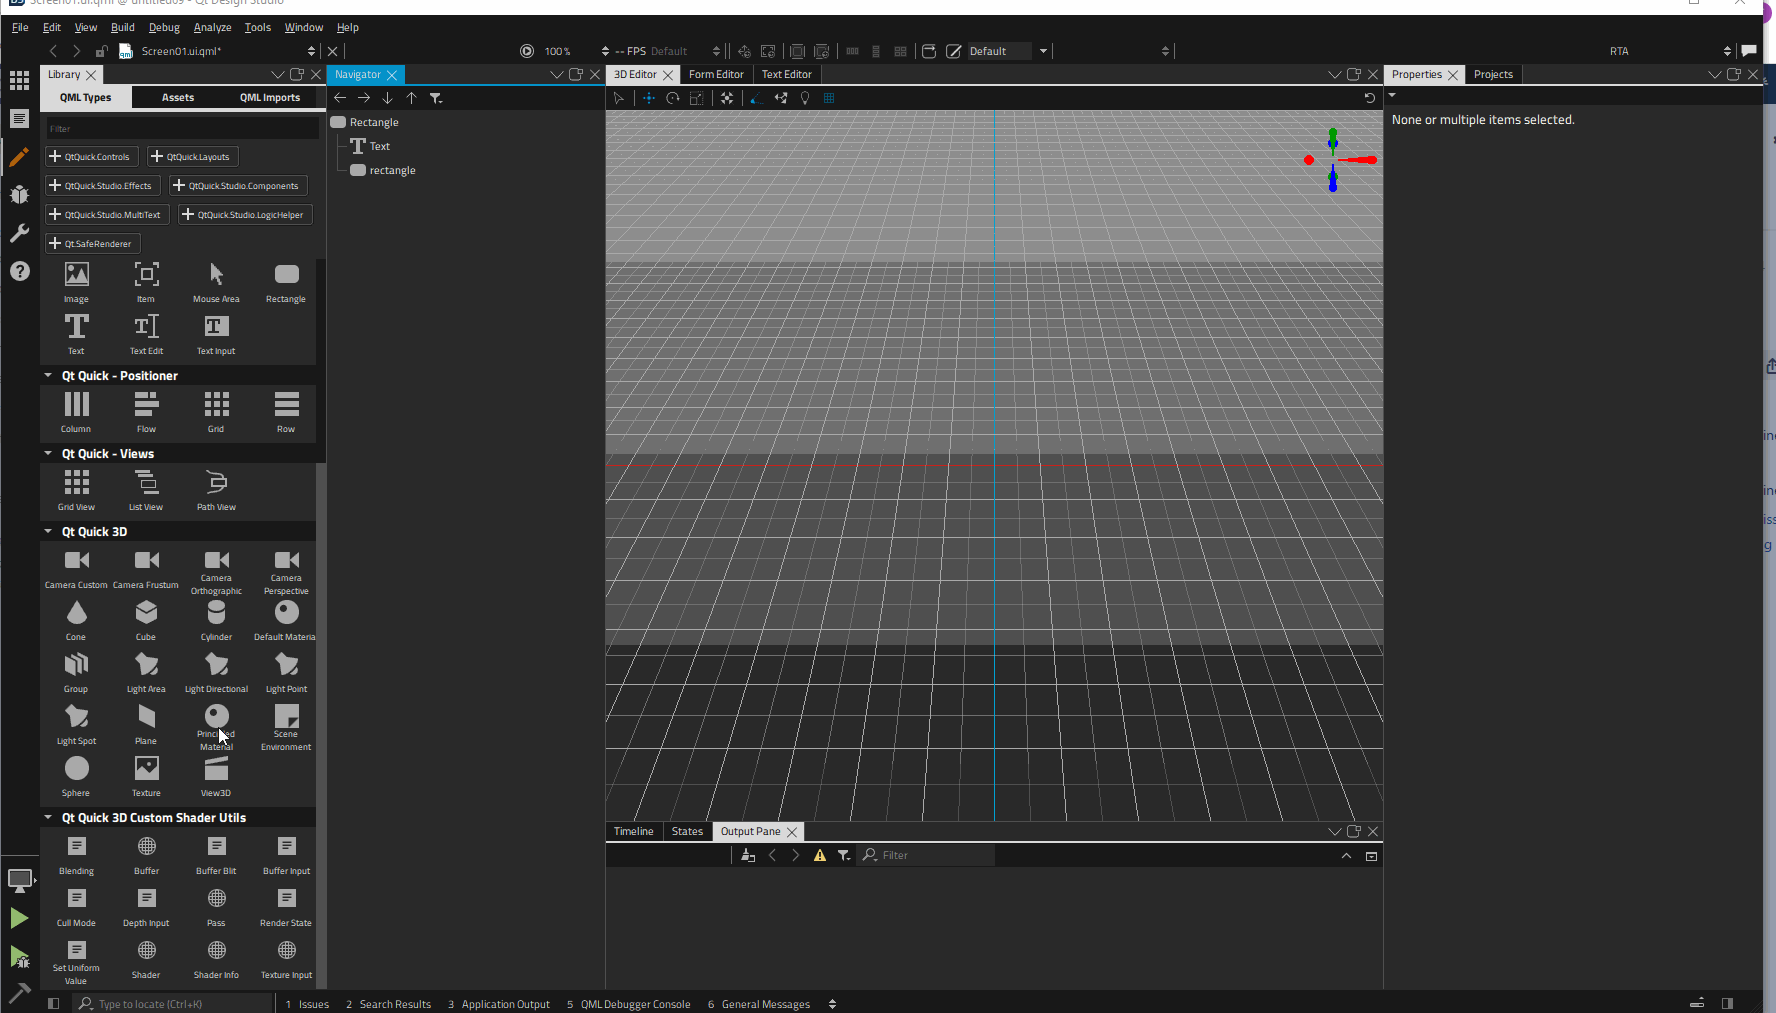Open Application Output in status bar
This screenshot has height=1013, width=1776.
[x=499, y=1004]
